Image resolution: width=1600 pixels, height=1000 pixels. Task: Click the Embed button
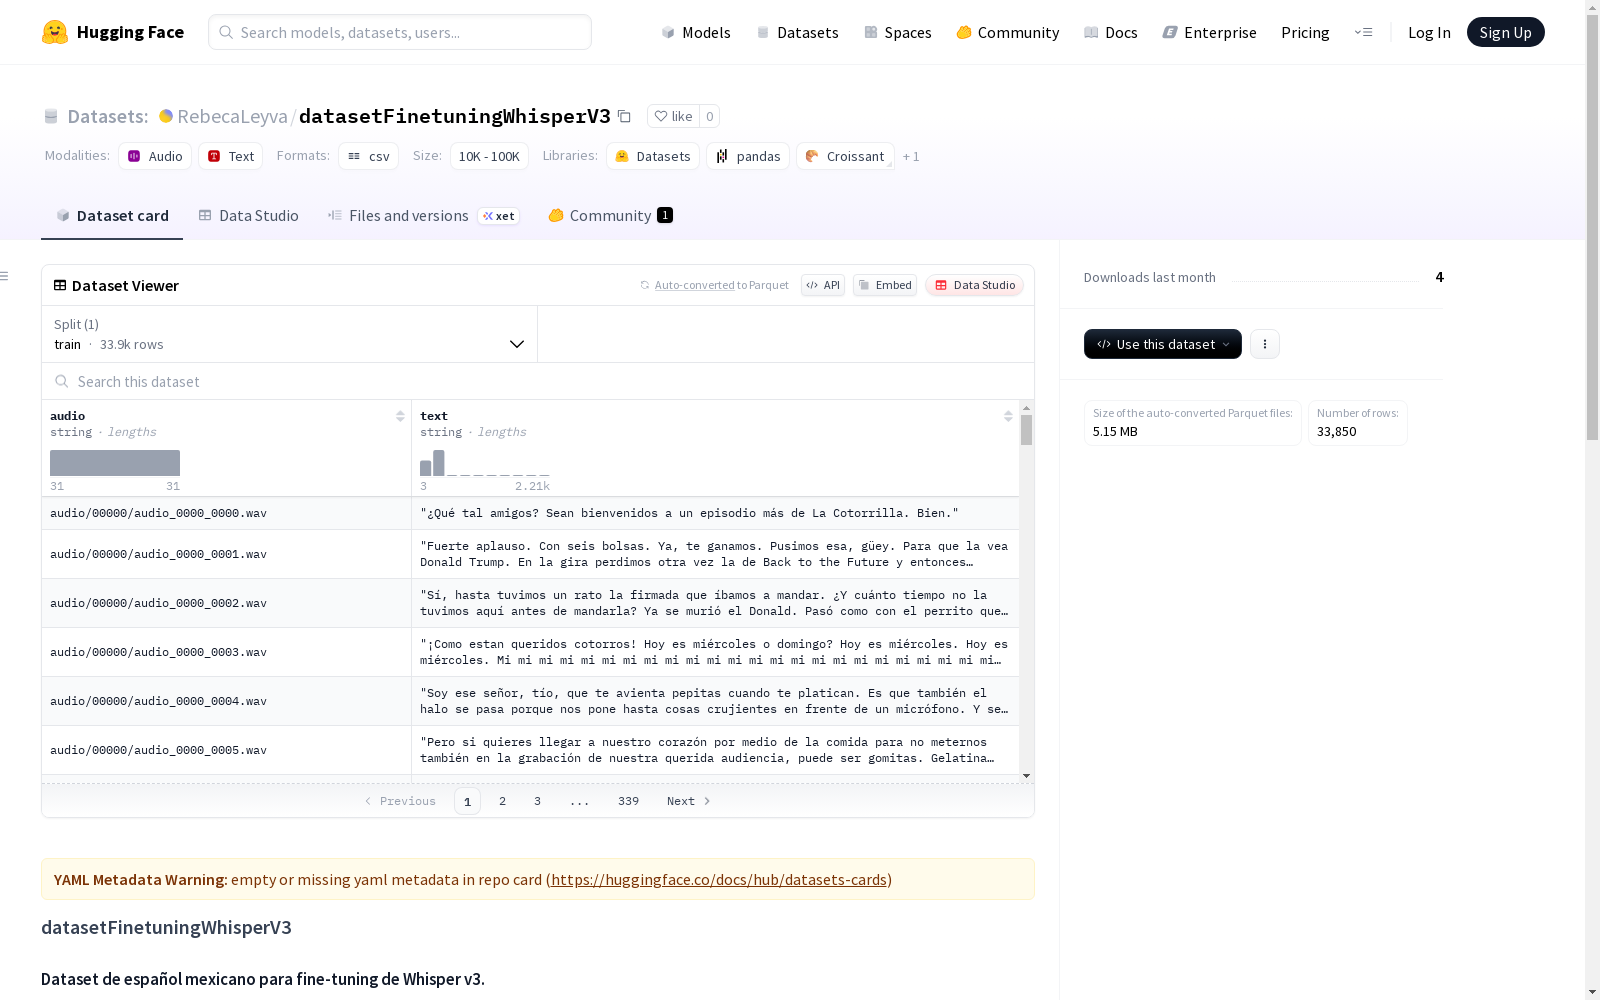(885, 285)
